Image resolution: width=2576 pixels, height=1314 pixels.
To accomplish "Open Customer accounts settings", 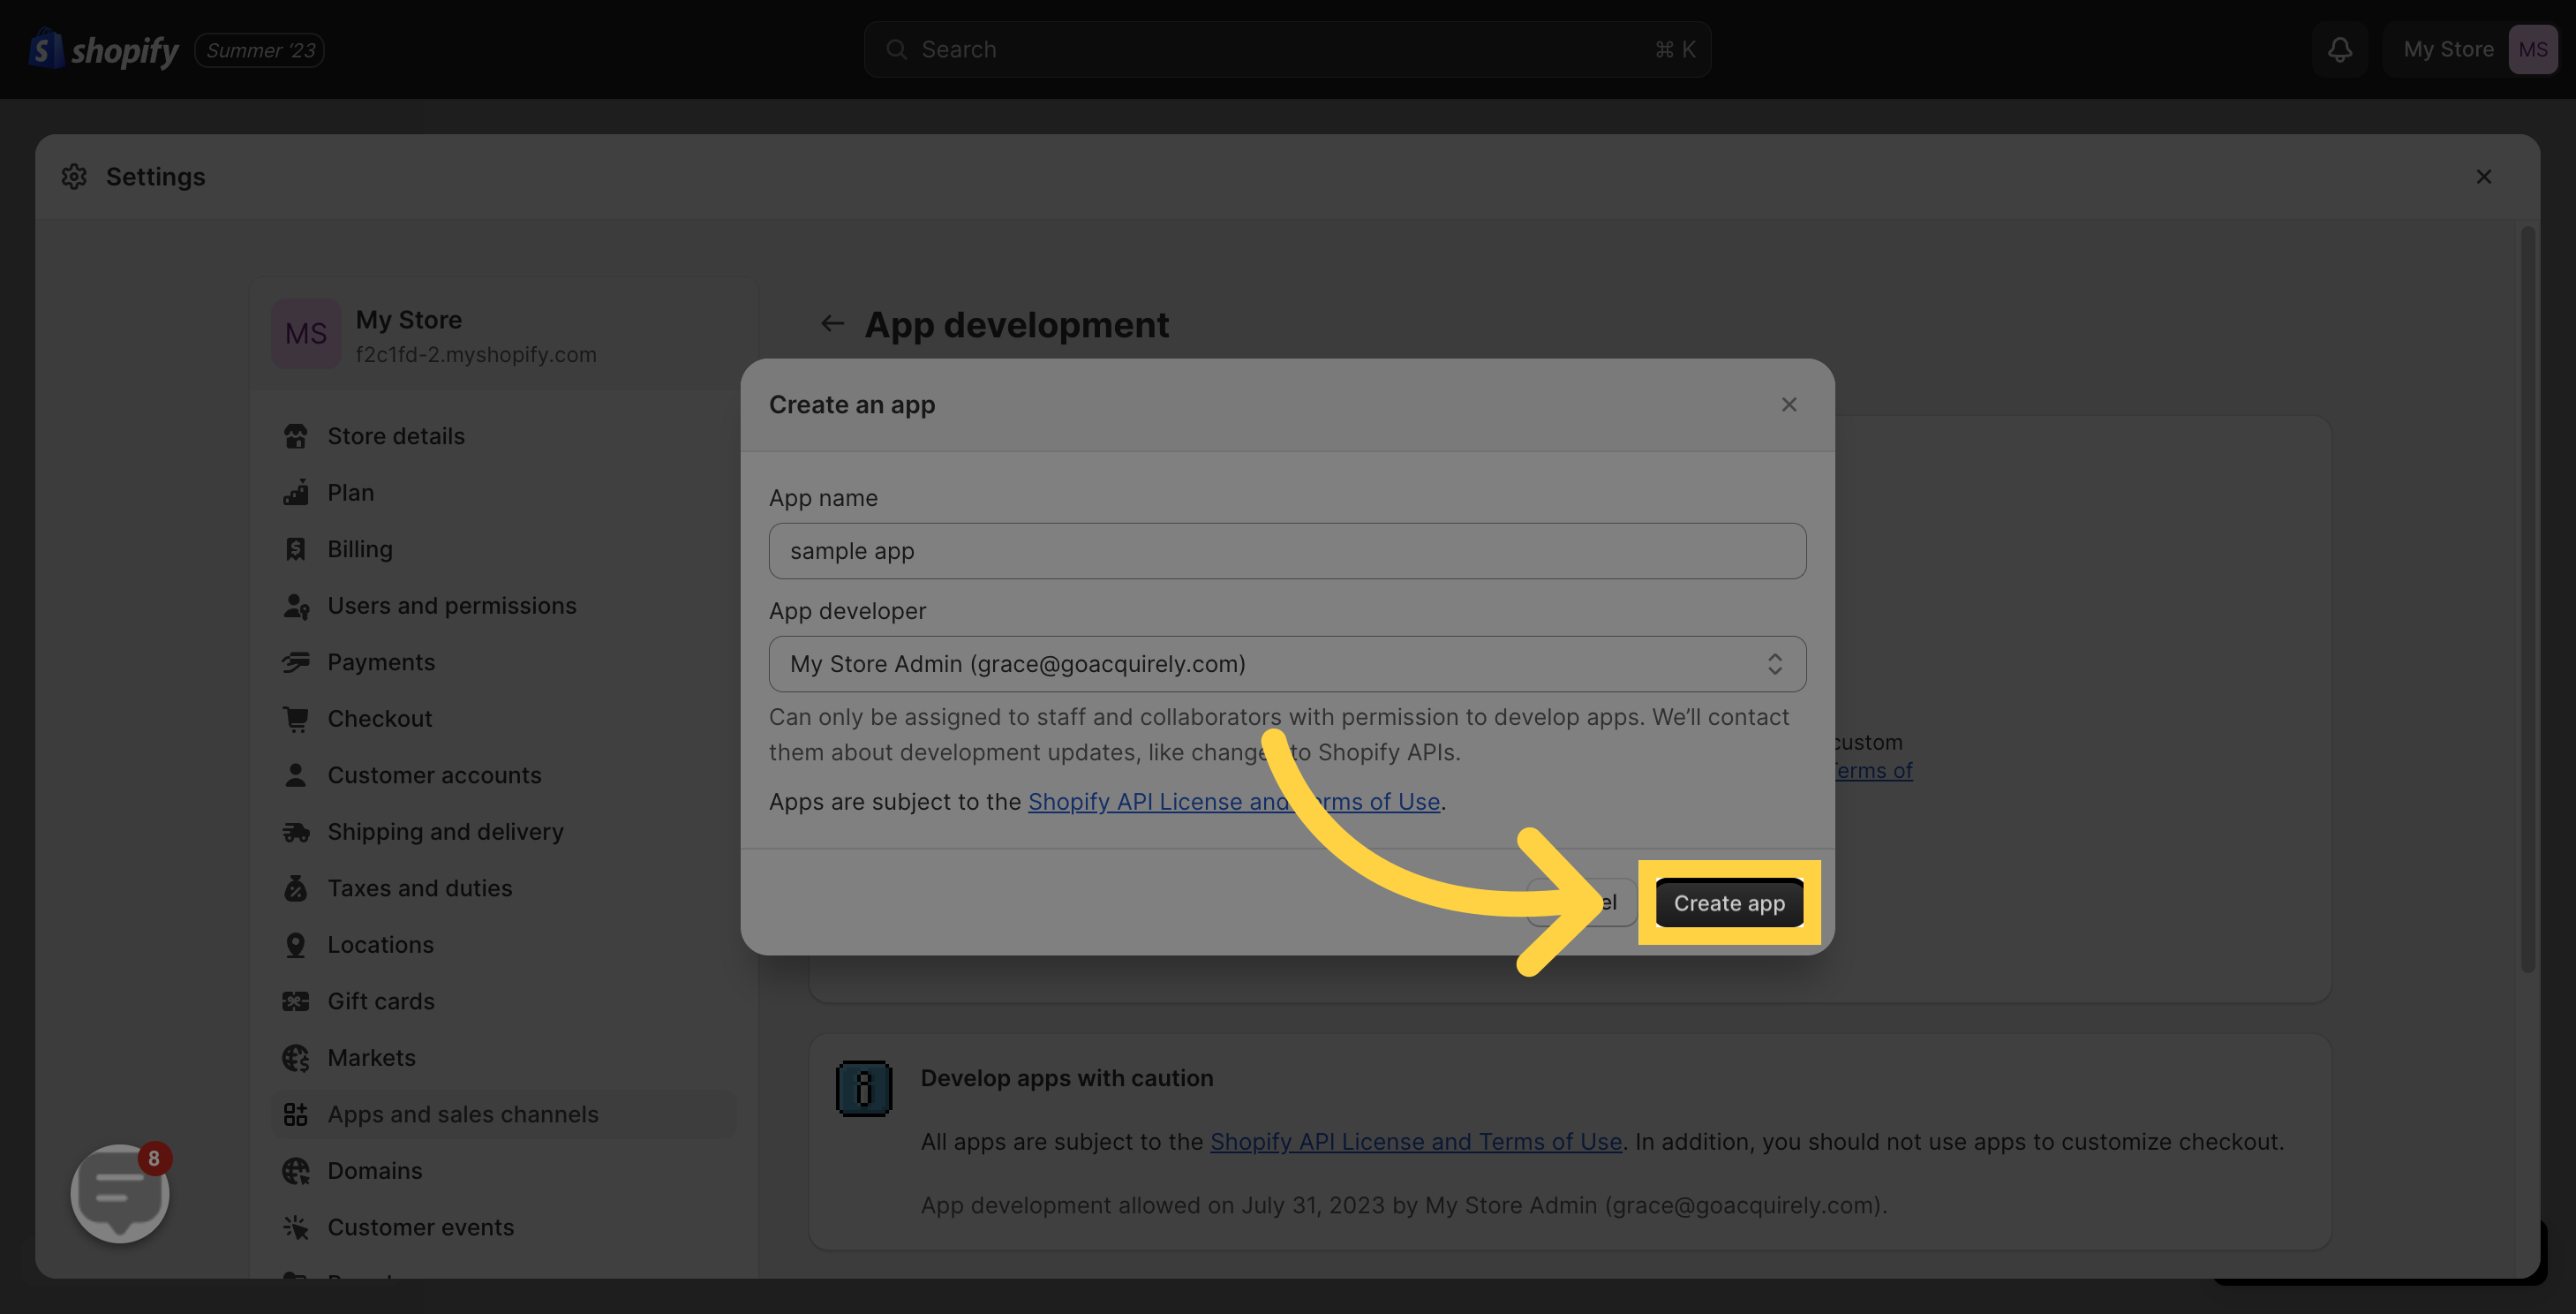I will pyautogui.click(x=504, y=776).
